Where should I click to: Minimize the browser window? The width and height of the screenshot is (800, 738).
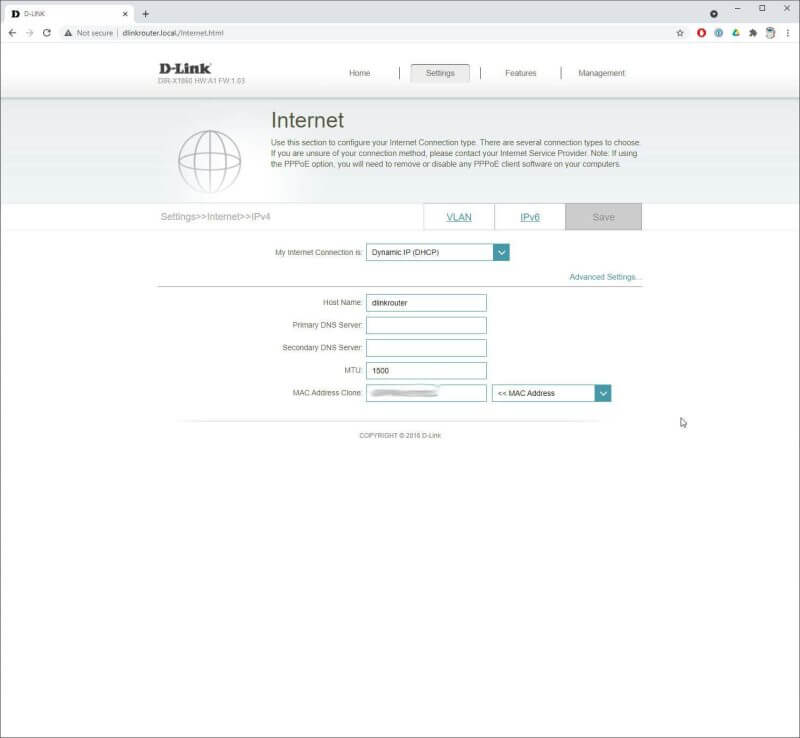pyautogui.click(x=738, y=8)
